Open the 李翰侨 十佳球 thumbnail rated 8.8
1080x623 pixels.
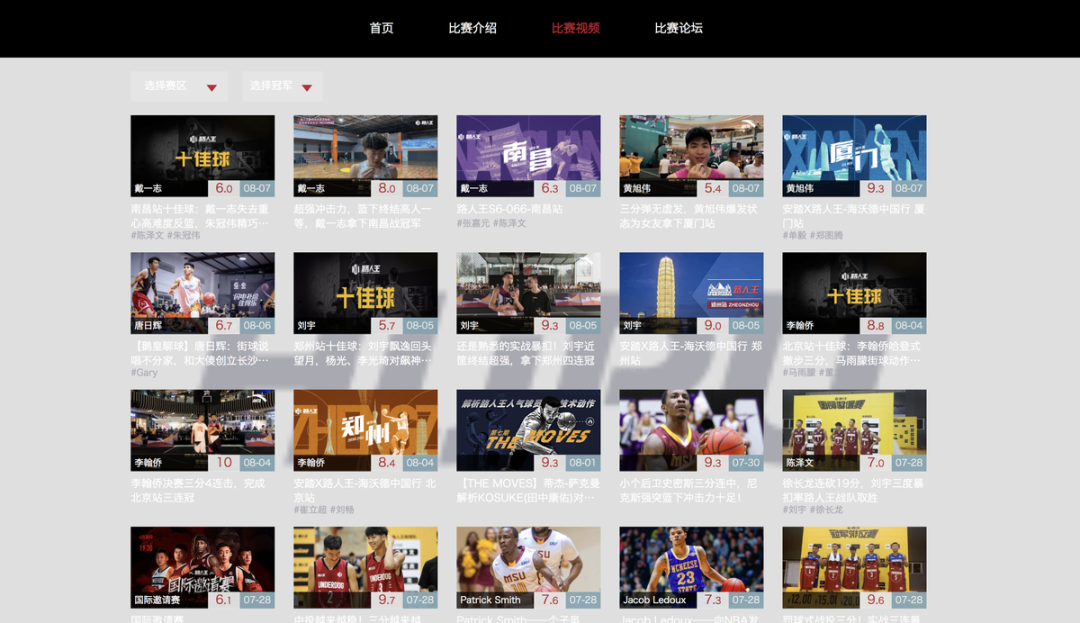pyautogui.click(x=854, y=293)
